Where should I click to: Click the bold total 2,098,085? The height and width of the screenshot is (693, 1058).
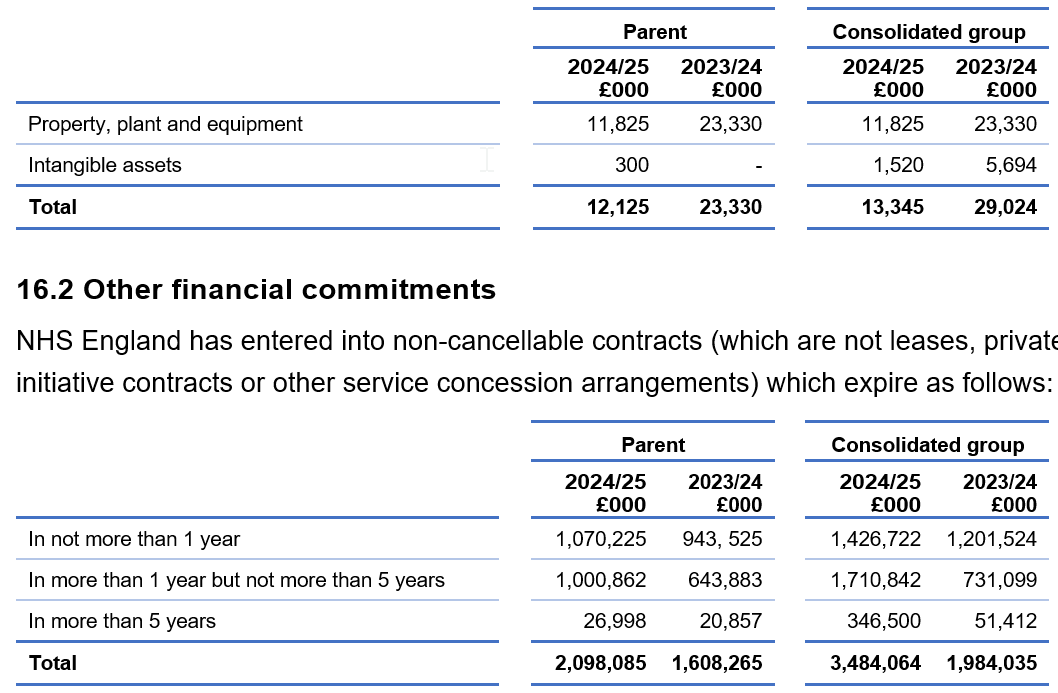tap(600, 662)
